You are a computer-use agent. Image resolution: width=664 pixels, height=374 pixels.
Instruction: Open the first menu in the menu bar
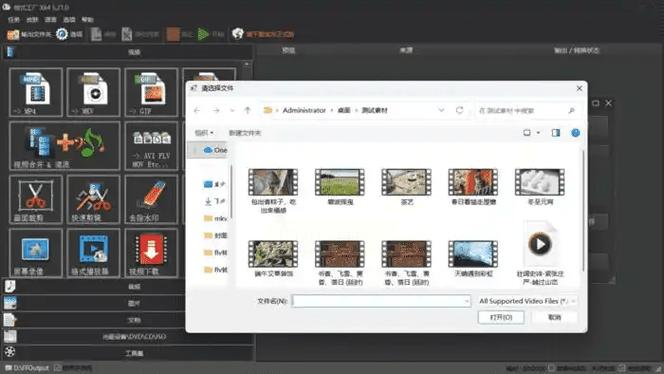point(14,19)
